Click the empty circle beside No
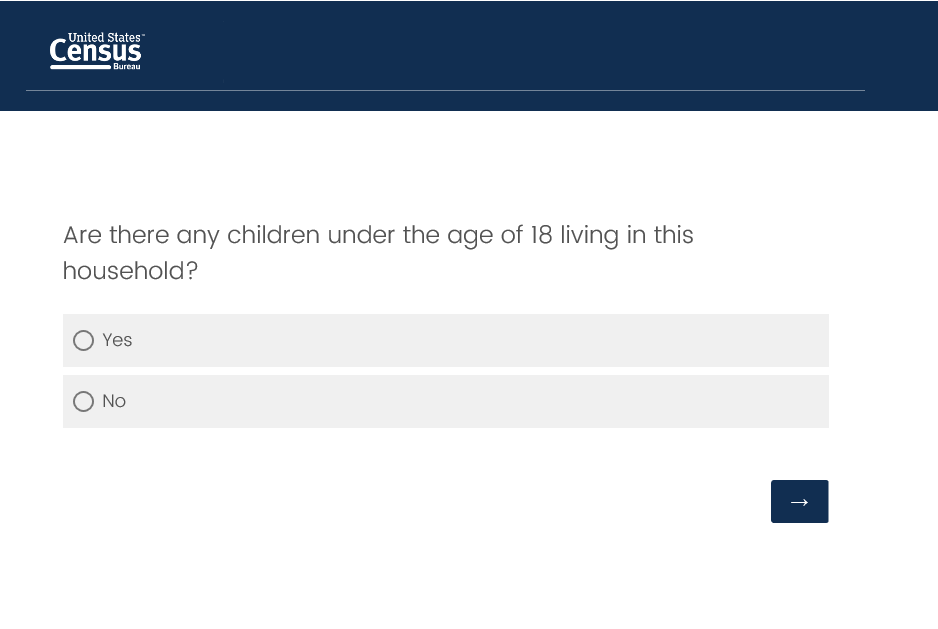The image size is (938, 629). point(84,402)
